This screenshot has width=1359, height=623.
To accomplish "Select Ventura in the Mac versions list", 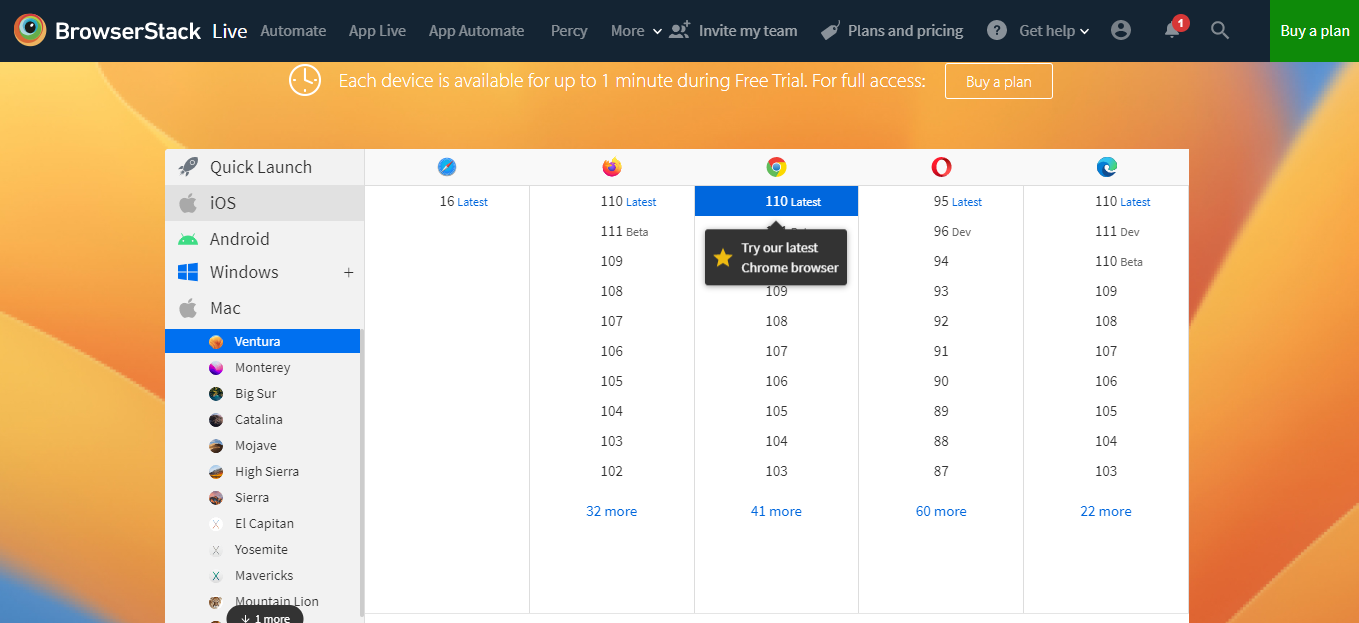I will click(x=262, y=341).
